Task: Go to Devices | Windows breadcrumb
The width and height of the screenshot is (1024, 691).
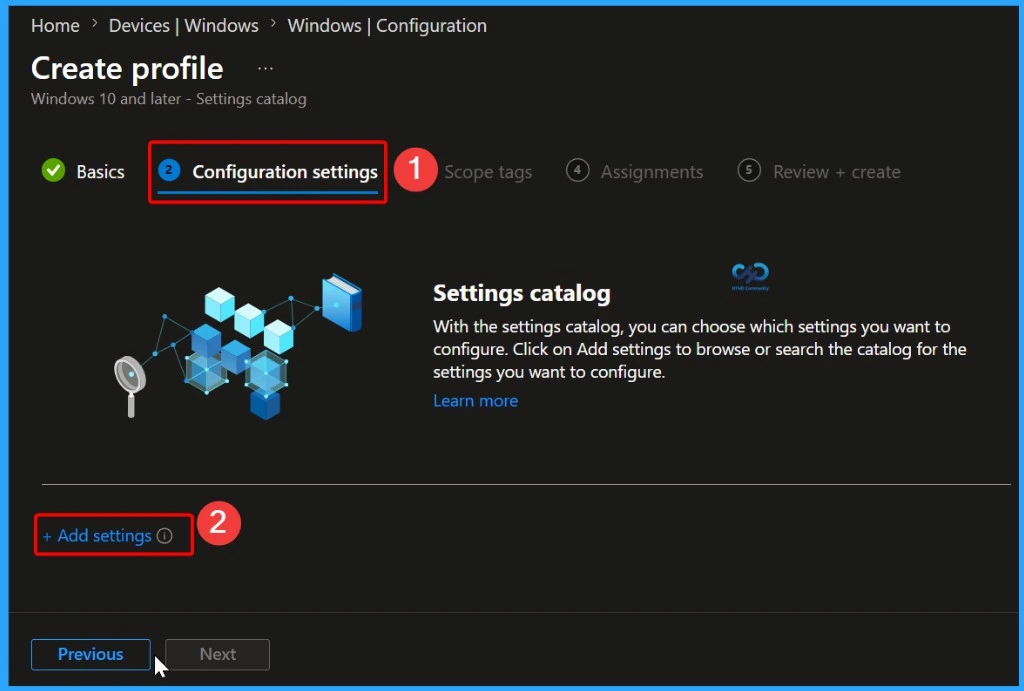Action: (x=184, y=25)
